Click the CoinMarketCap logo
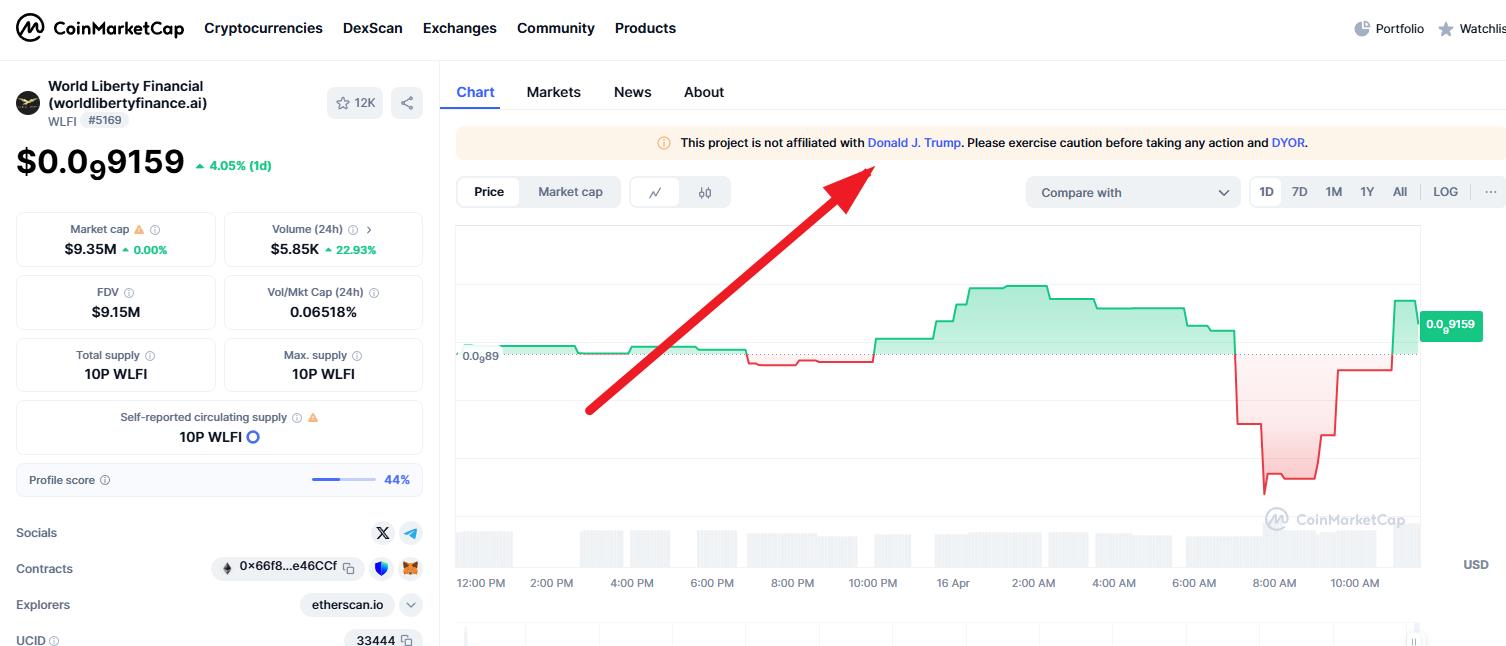The height and width of the screenshot is (646, 1506). tap(100, 28)
